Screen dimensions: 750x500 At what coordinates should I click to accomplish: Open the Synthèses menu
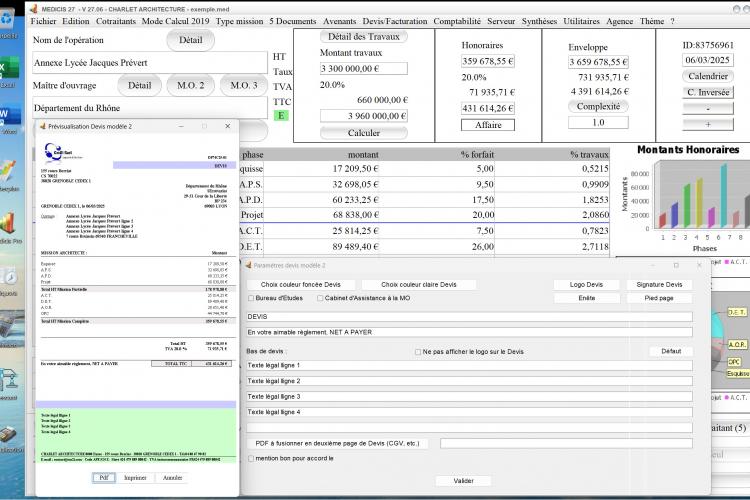click(539, 21)
